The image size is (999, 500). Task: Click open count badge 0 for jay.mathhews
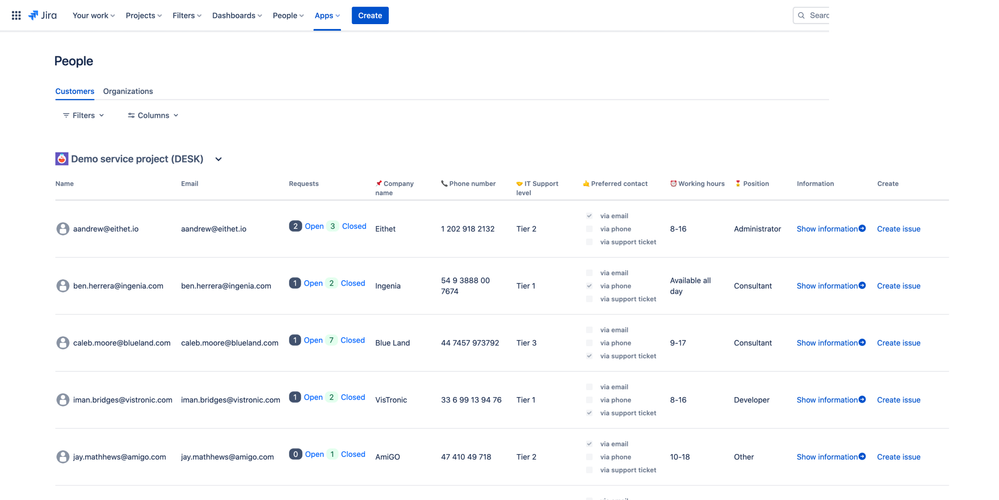point(295,454)
